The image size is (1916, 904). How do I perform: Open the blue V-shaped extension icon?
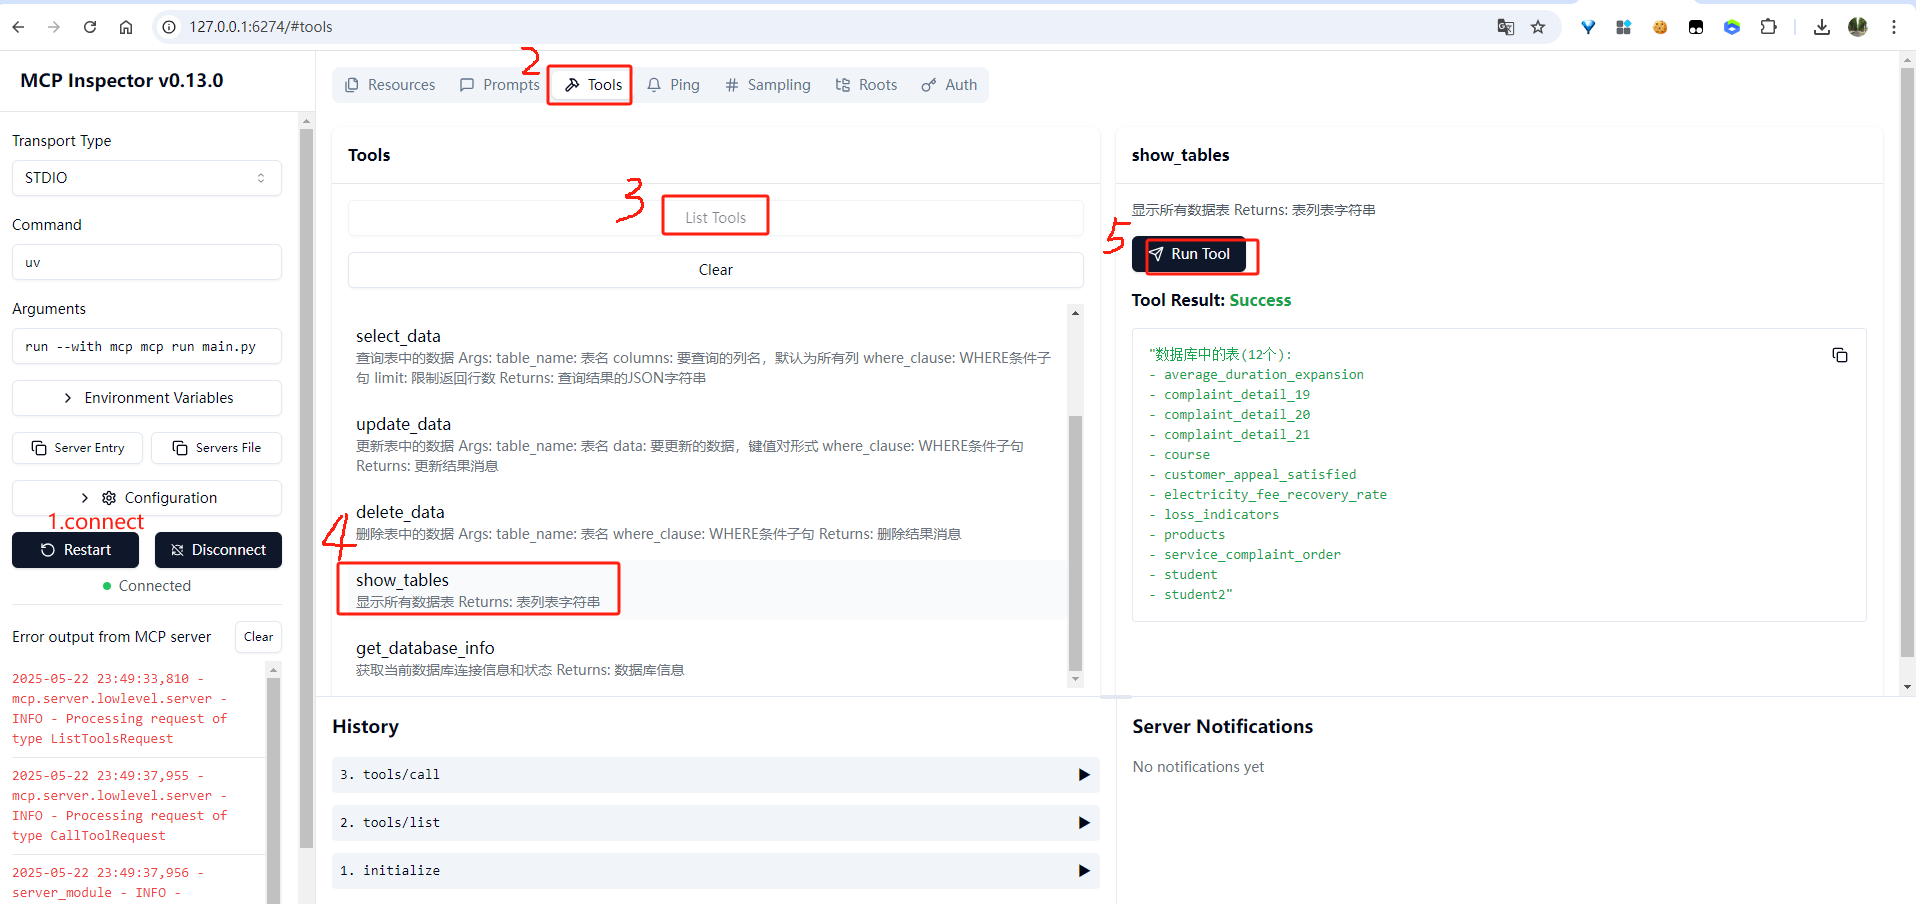tap(1588, 27)
